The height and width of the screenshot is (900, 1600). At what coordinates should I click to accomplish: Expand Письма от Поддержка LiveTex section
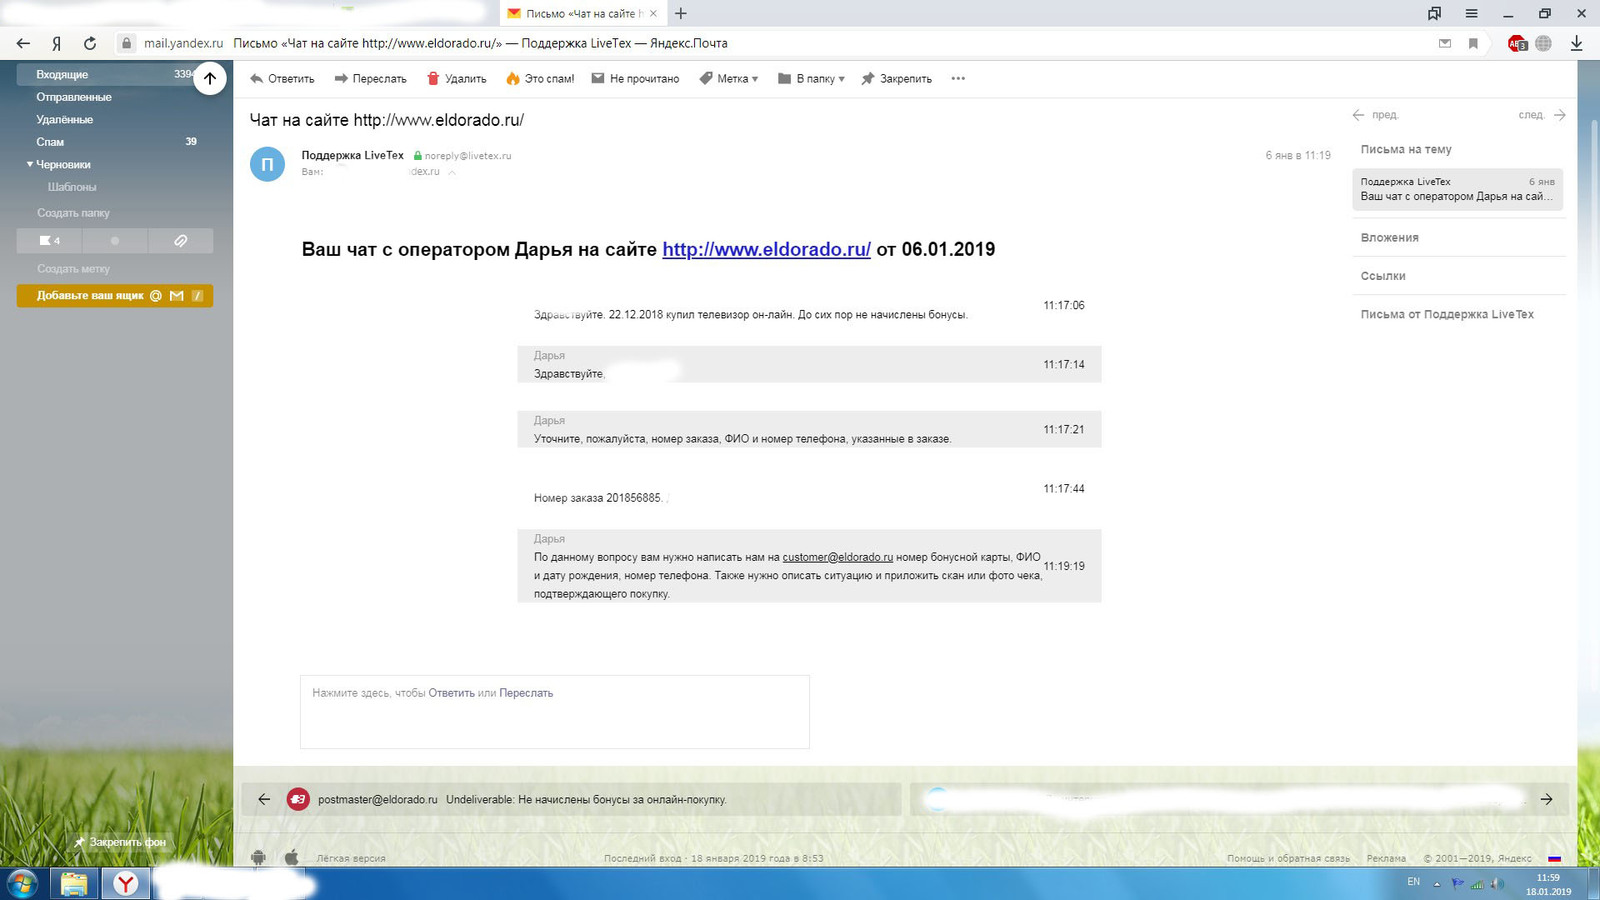[x=1447, y=314]
